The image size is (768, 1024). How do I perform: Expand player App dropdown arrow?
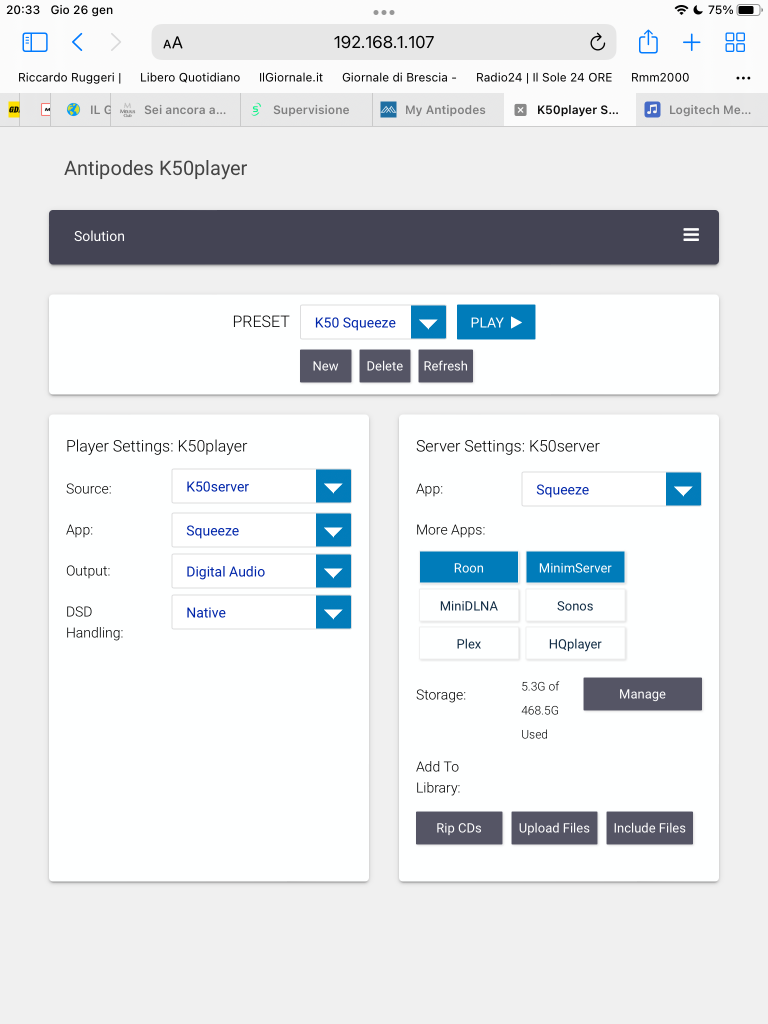(x=333, y=530)
